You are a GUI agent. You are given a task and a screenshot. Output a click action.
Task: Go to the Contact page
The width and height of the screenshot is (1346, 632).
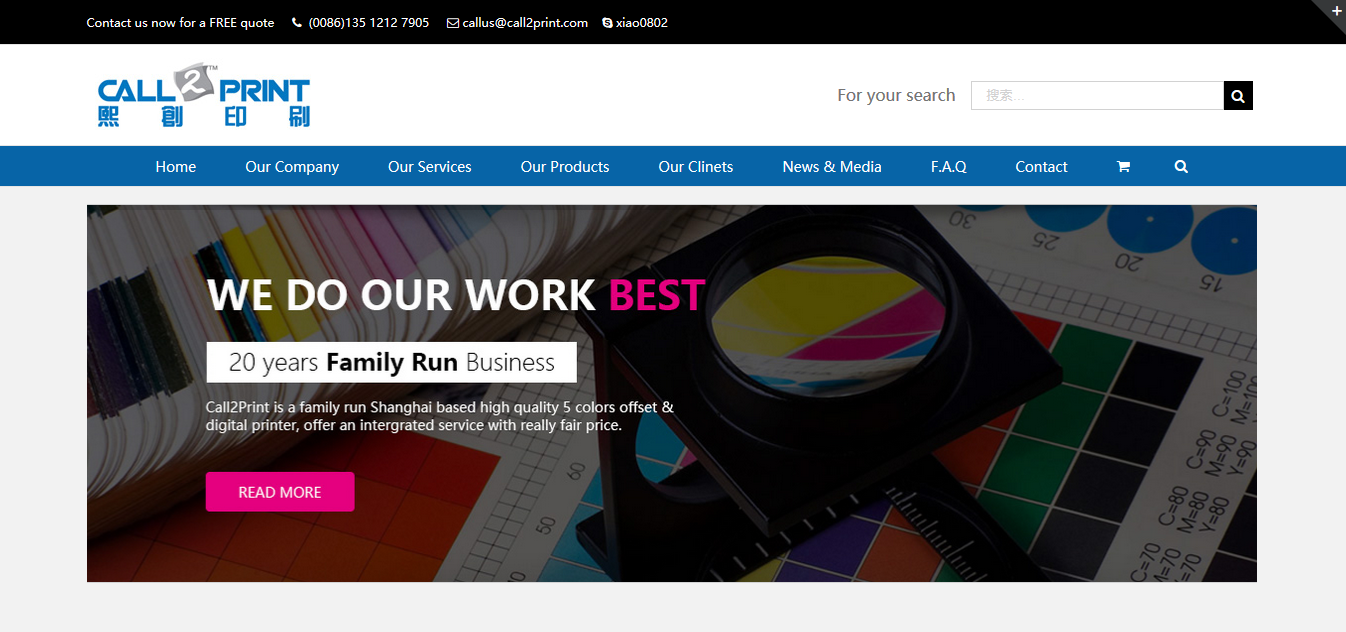coord(1041,167)
